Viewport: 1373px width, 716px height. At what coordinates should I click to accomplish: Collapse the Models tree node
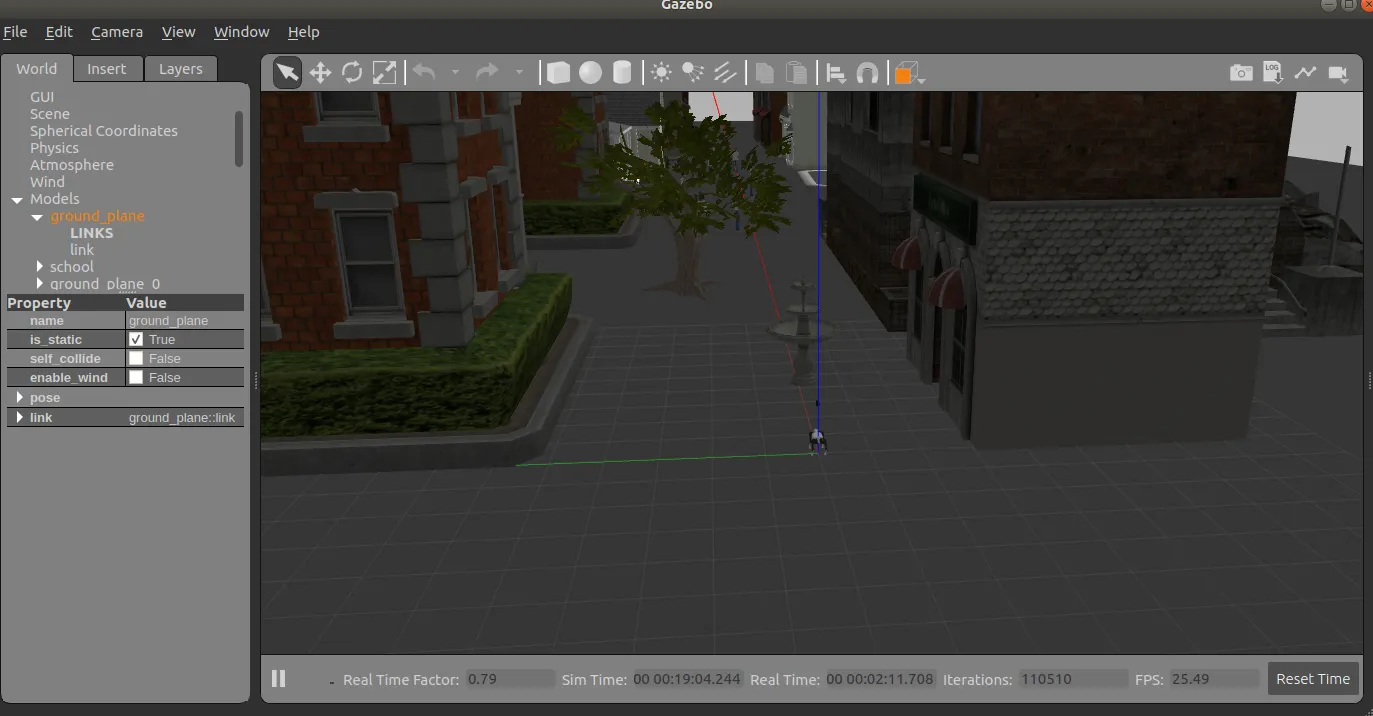point(17,200)
